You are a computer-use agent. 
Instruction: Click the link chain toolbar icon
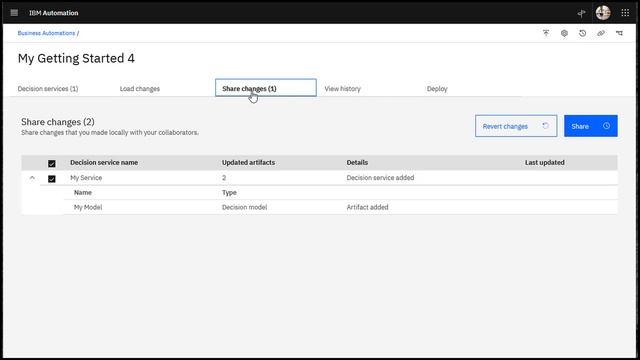point(601,33)
